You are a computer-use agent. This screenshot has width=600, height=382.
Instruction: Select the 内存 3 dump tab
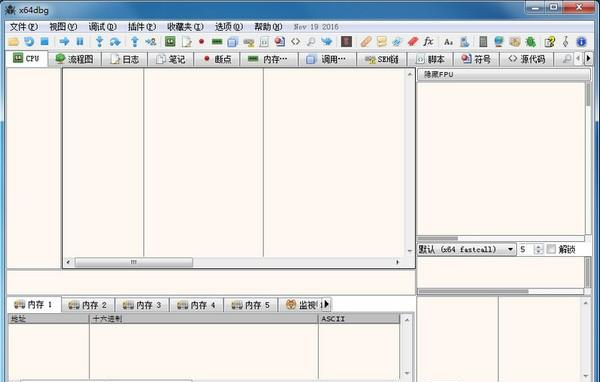[x=142, y=305]
